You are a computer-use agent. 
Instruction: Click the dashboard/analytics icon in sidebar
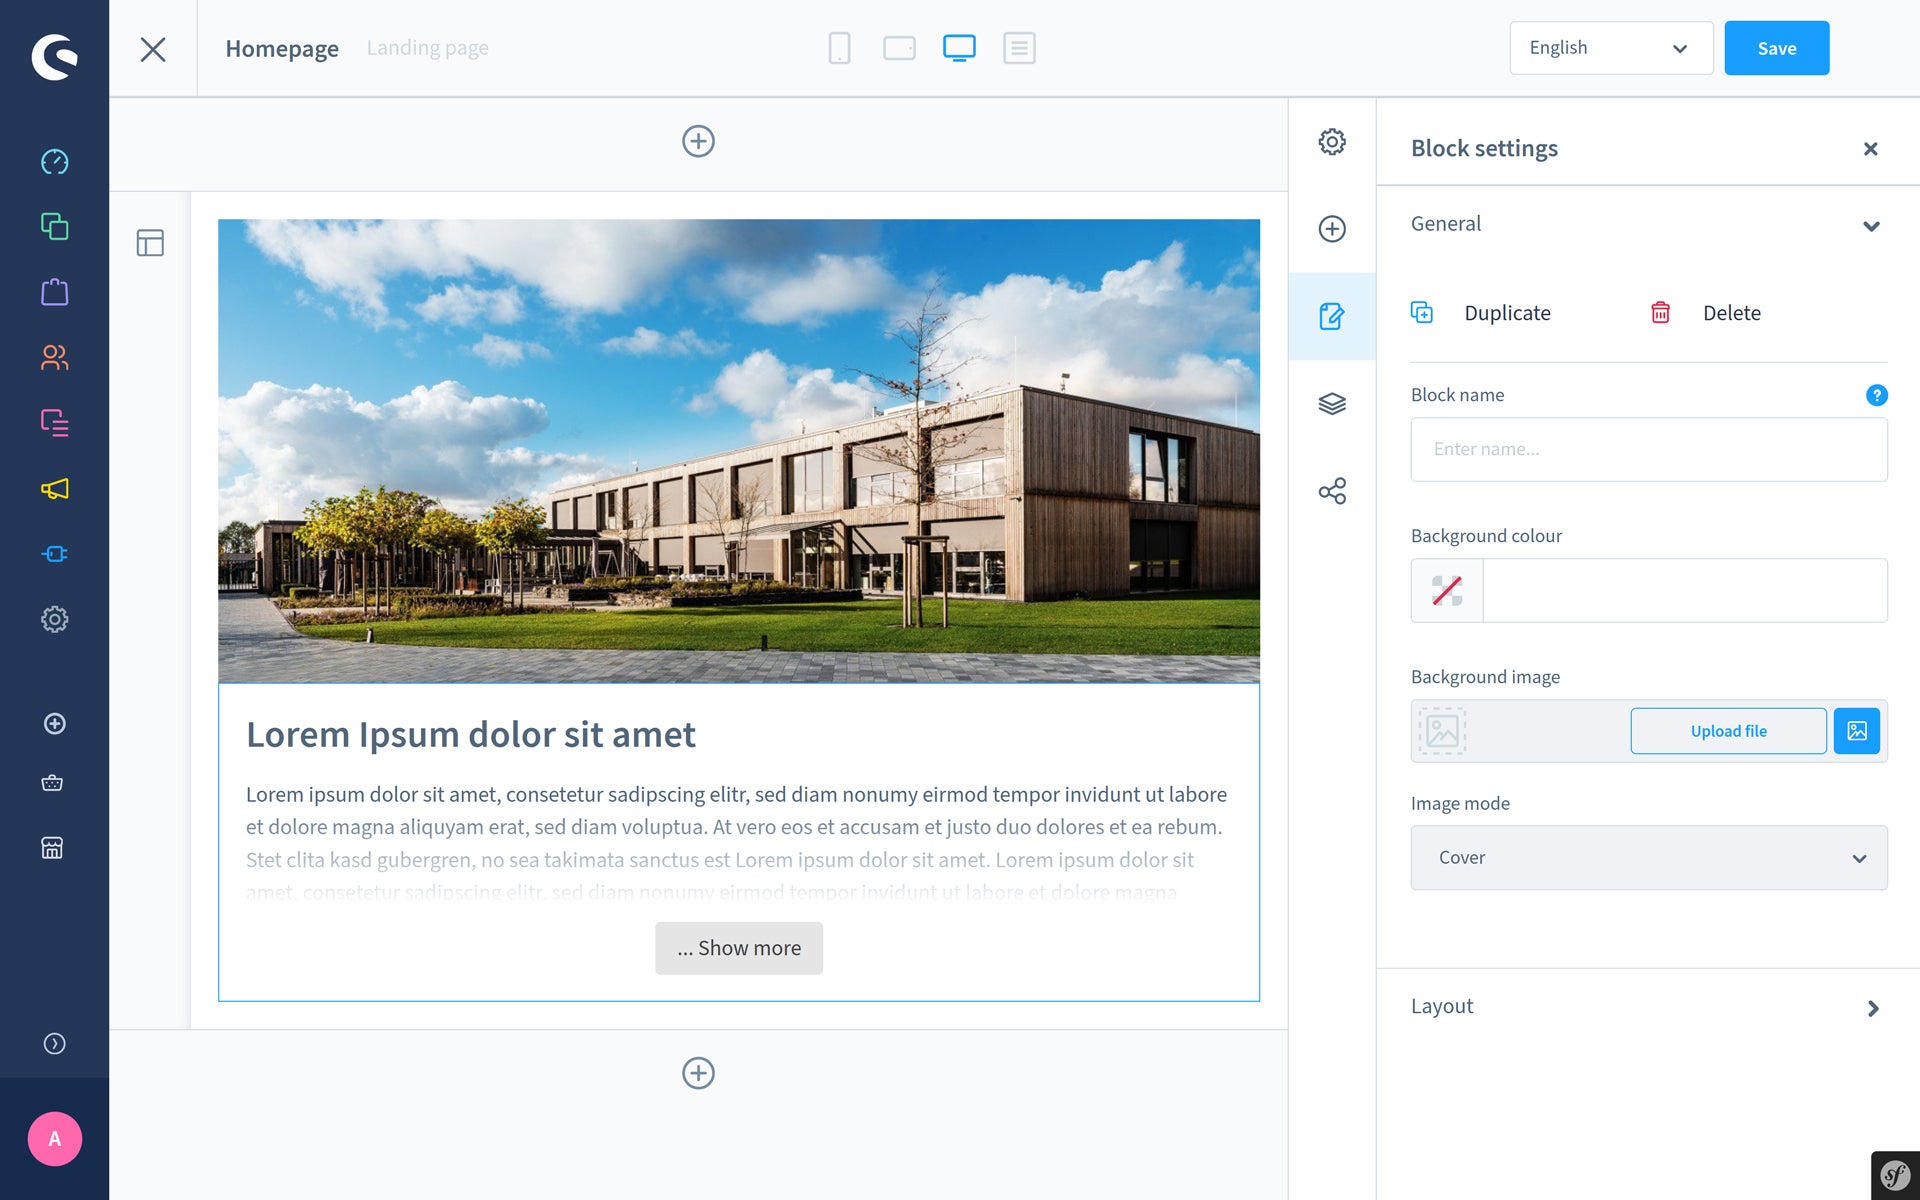[x=54, y=162]
